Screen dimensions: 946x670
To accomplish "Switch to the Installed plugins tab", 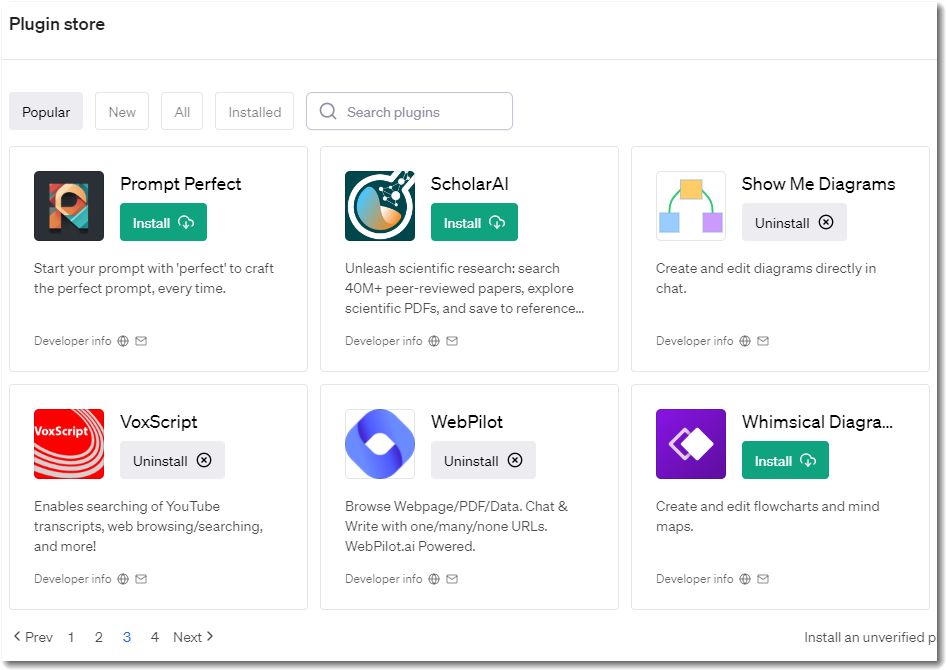I will (x=254, y=112).
